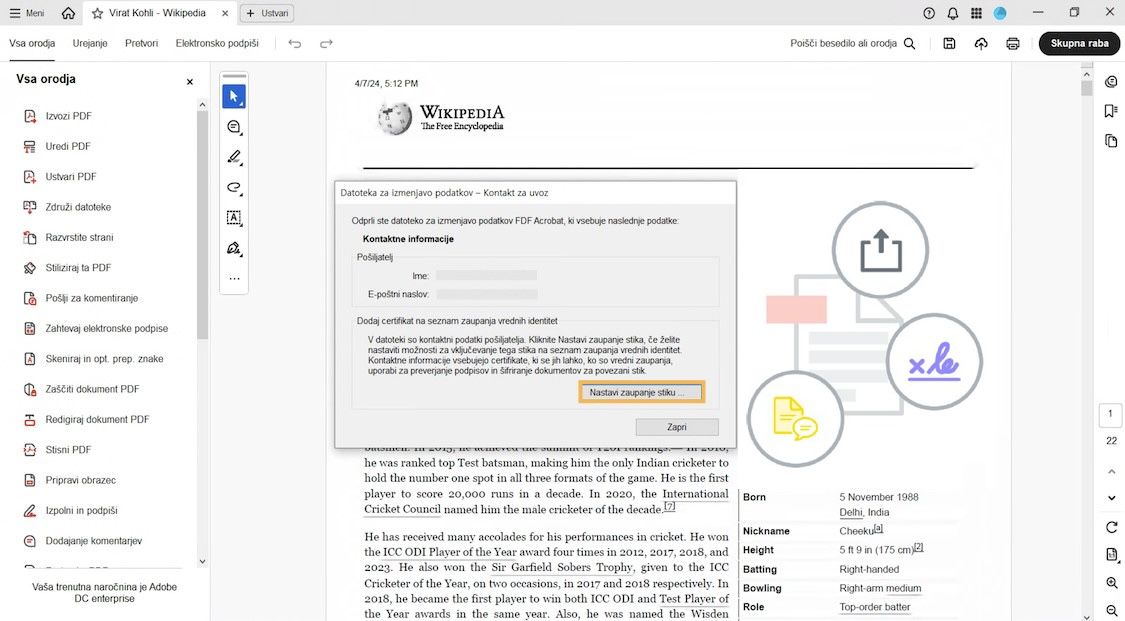Open the Elektronsko podpiši menu
Screen dimensions: 1125x621
[x=217, y=43]
